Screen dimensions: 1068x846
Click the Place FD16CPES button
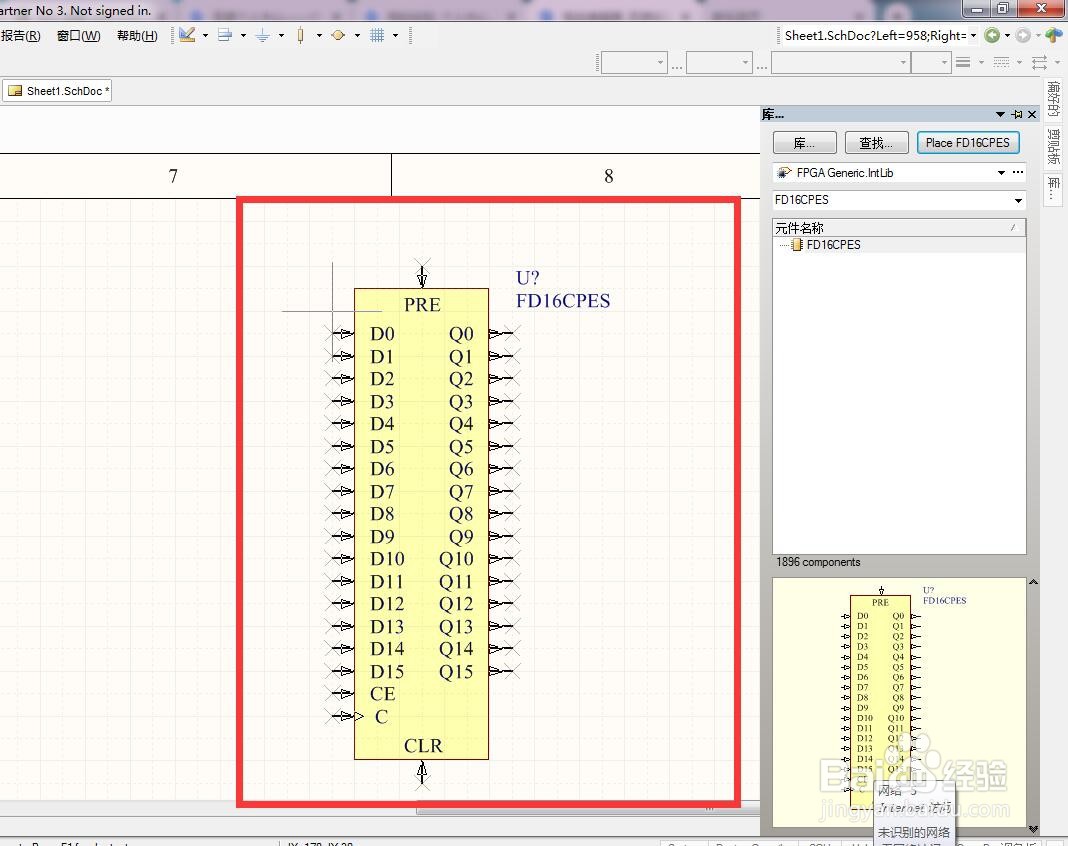pos(967,143)
